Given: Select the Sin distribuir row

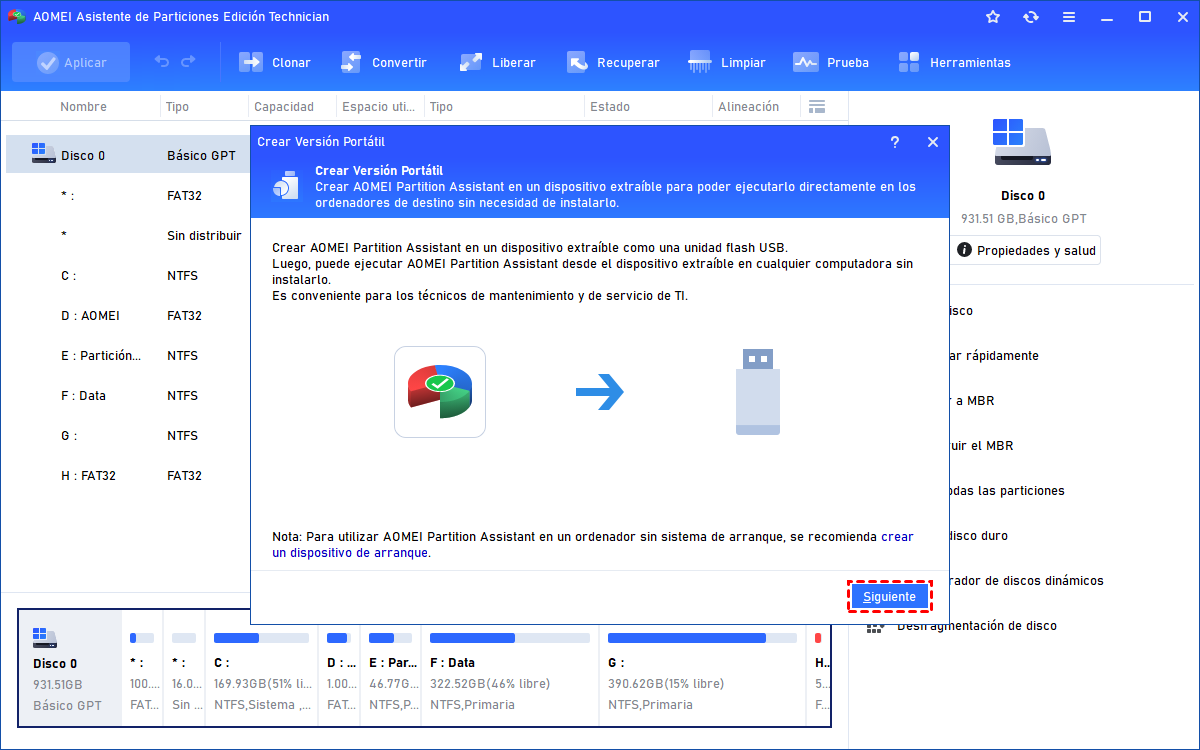Looking at the screenshot, I should point(128,235).
